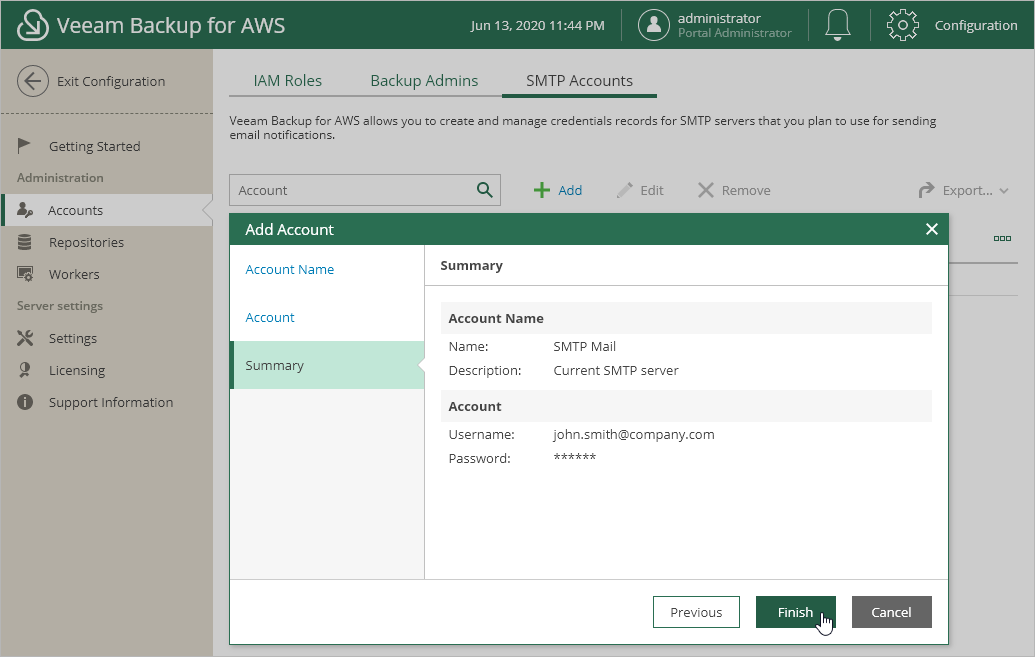Viewport: 1035px width, 657px height.
Task: Click the Settings wrench icon
Action: [25, 338]
